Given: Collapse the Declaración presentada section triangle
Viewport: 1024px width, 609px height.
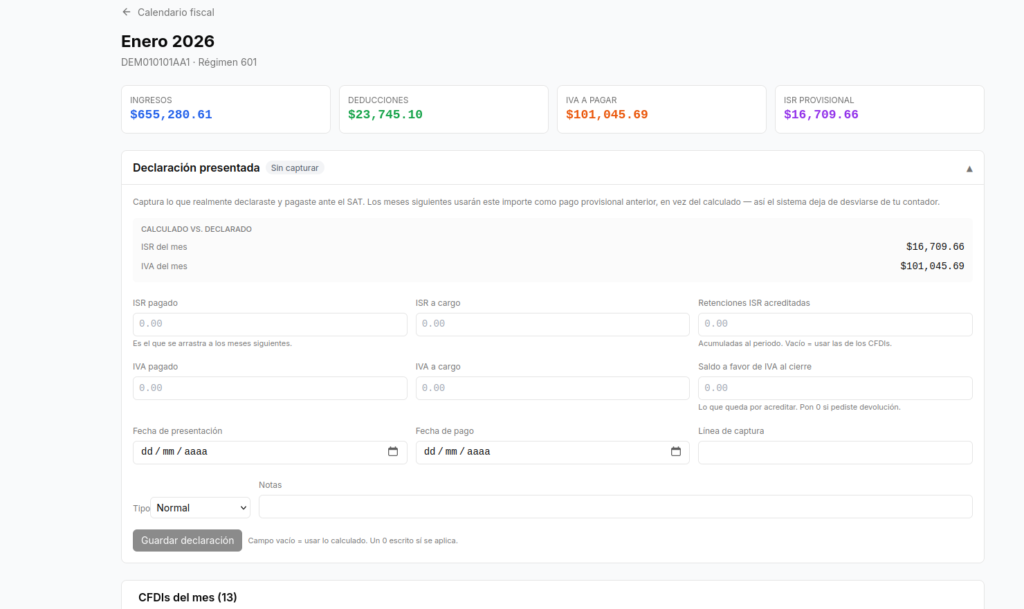Looking at the screenshot, I should click(969, 169).
